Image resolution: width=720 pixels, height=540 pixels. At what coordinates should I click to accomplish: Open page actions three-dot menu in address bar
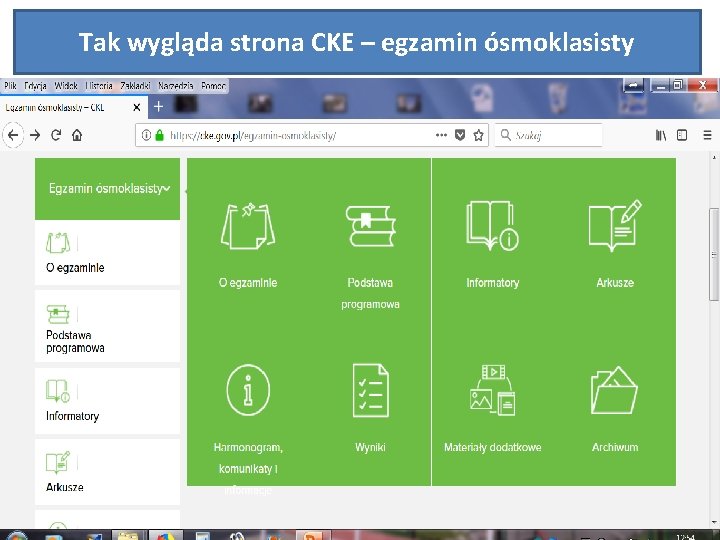(x=441, y=135)
